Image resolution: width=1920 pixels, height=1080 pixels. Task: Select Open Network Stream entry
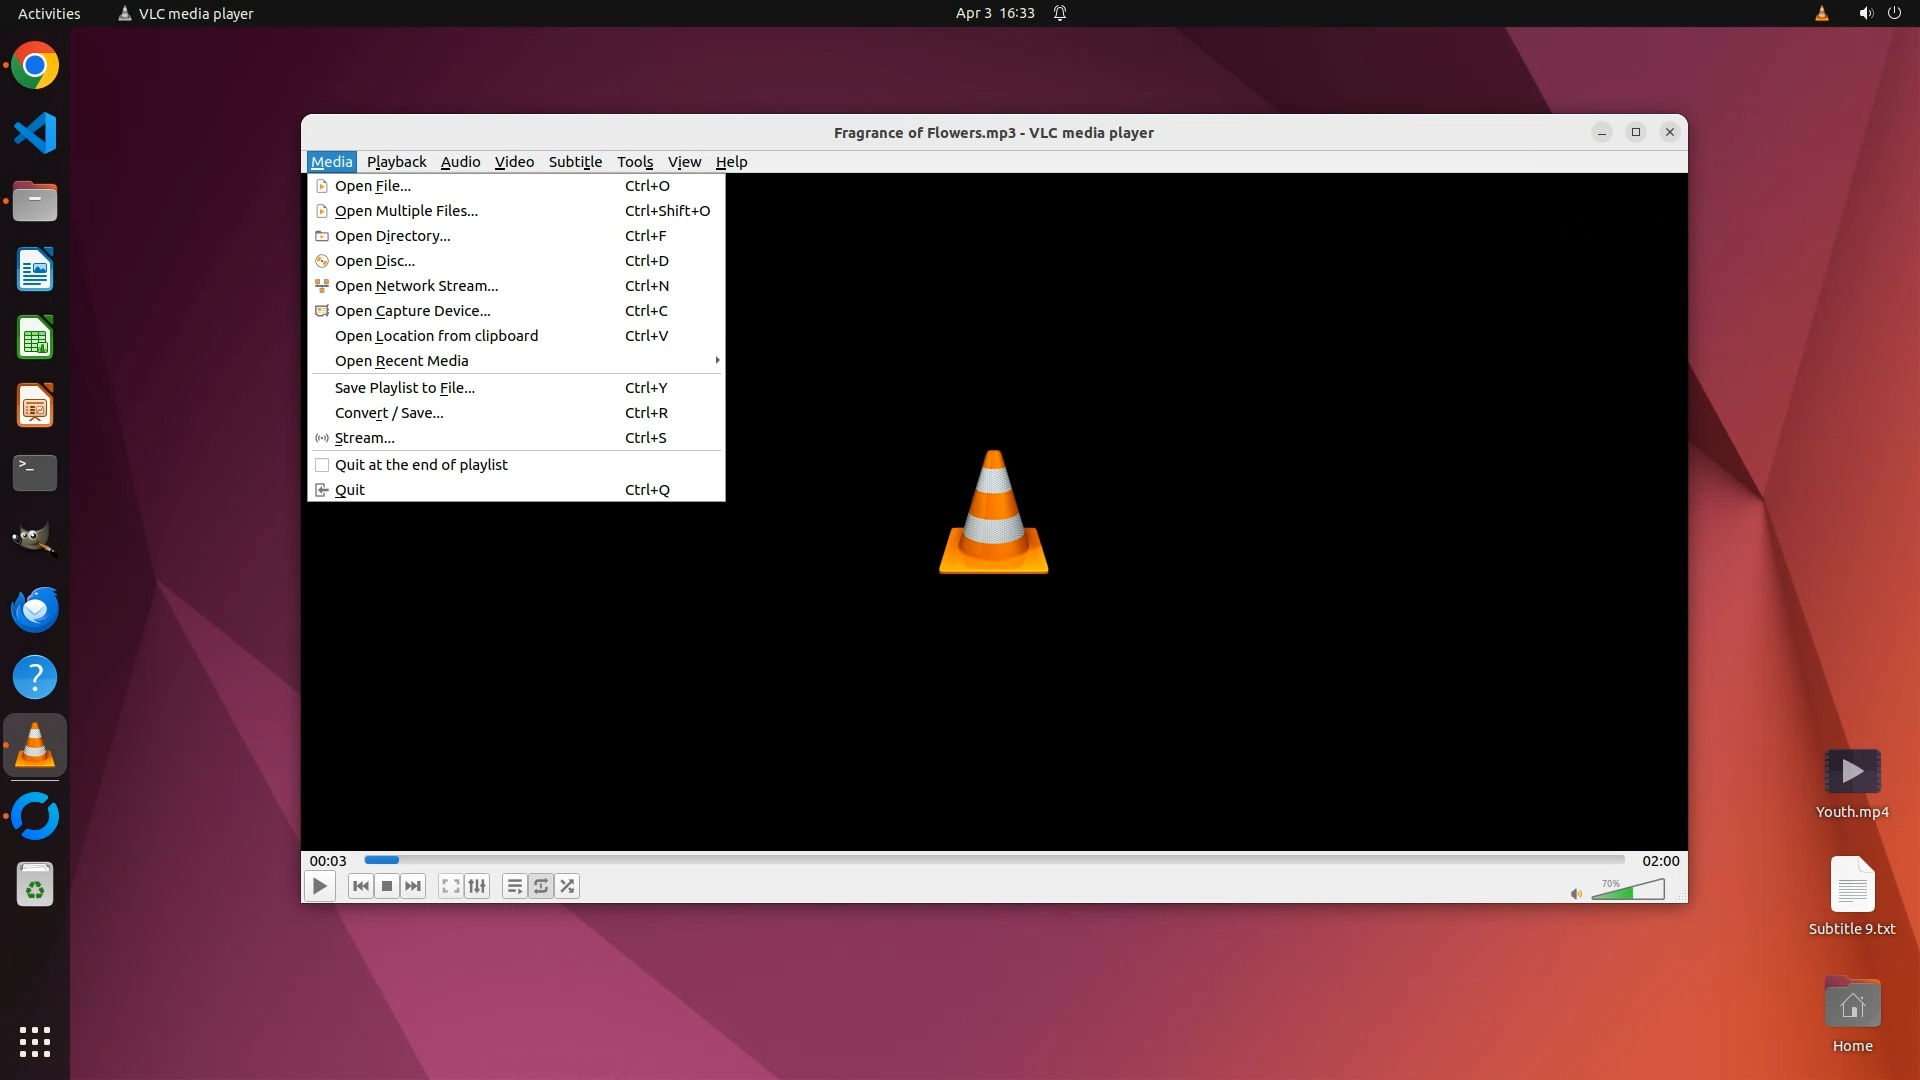[x=416, y=286]
